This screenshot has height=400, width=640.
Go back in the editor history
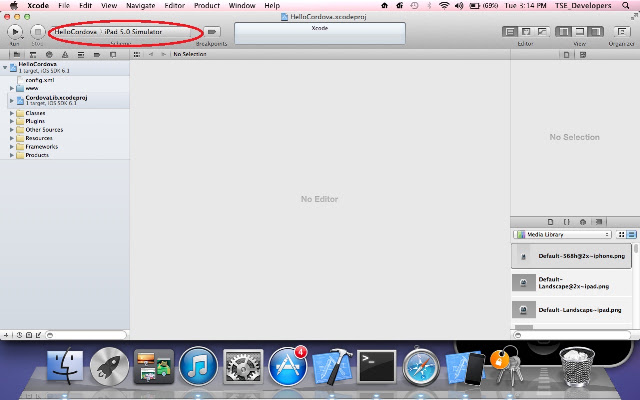coord(151,54)
